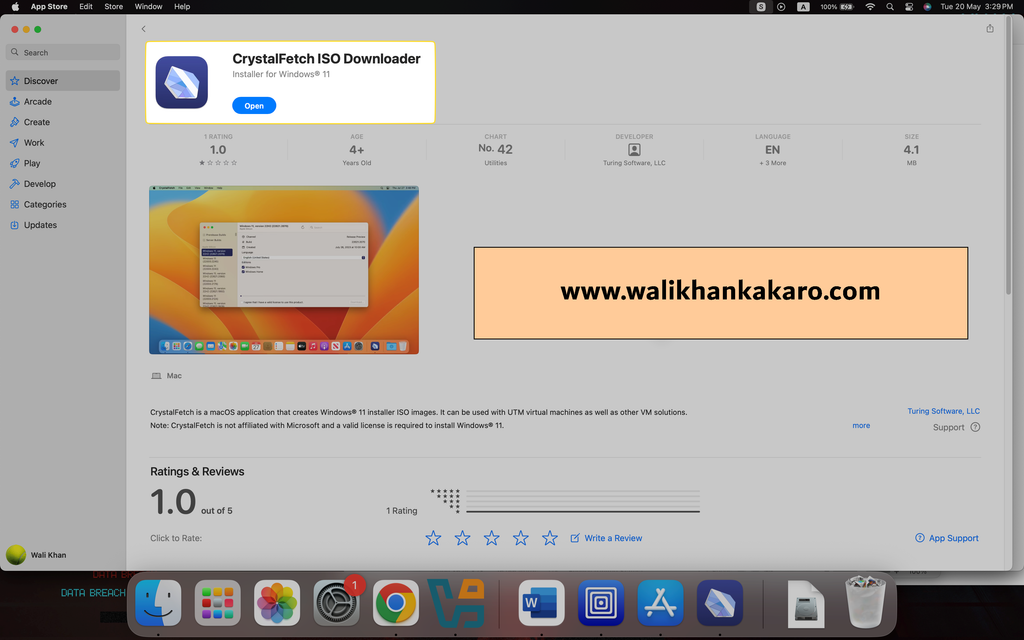This screenshot has width=1024, height=640.
Task: Open the Help menu
Action: point(182,7)
